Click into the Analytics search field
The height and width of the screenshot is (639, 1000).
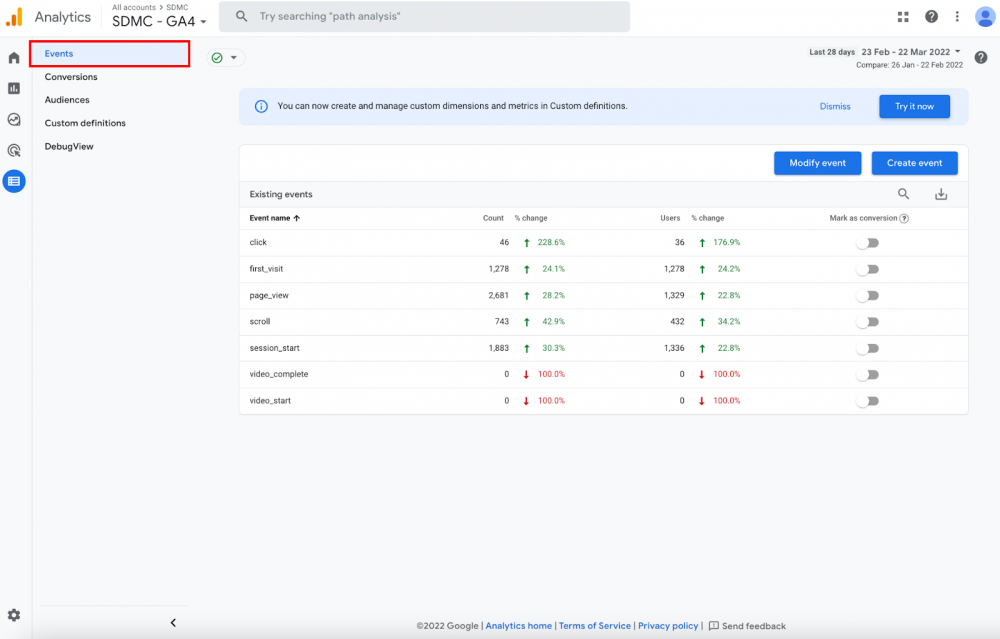424,17
